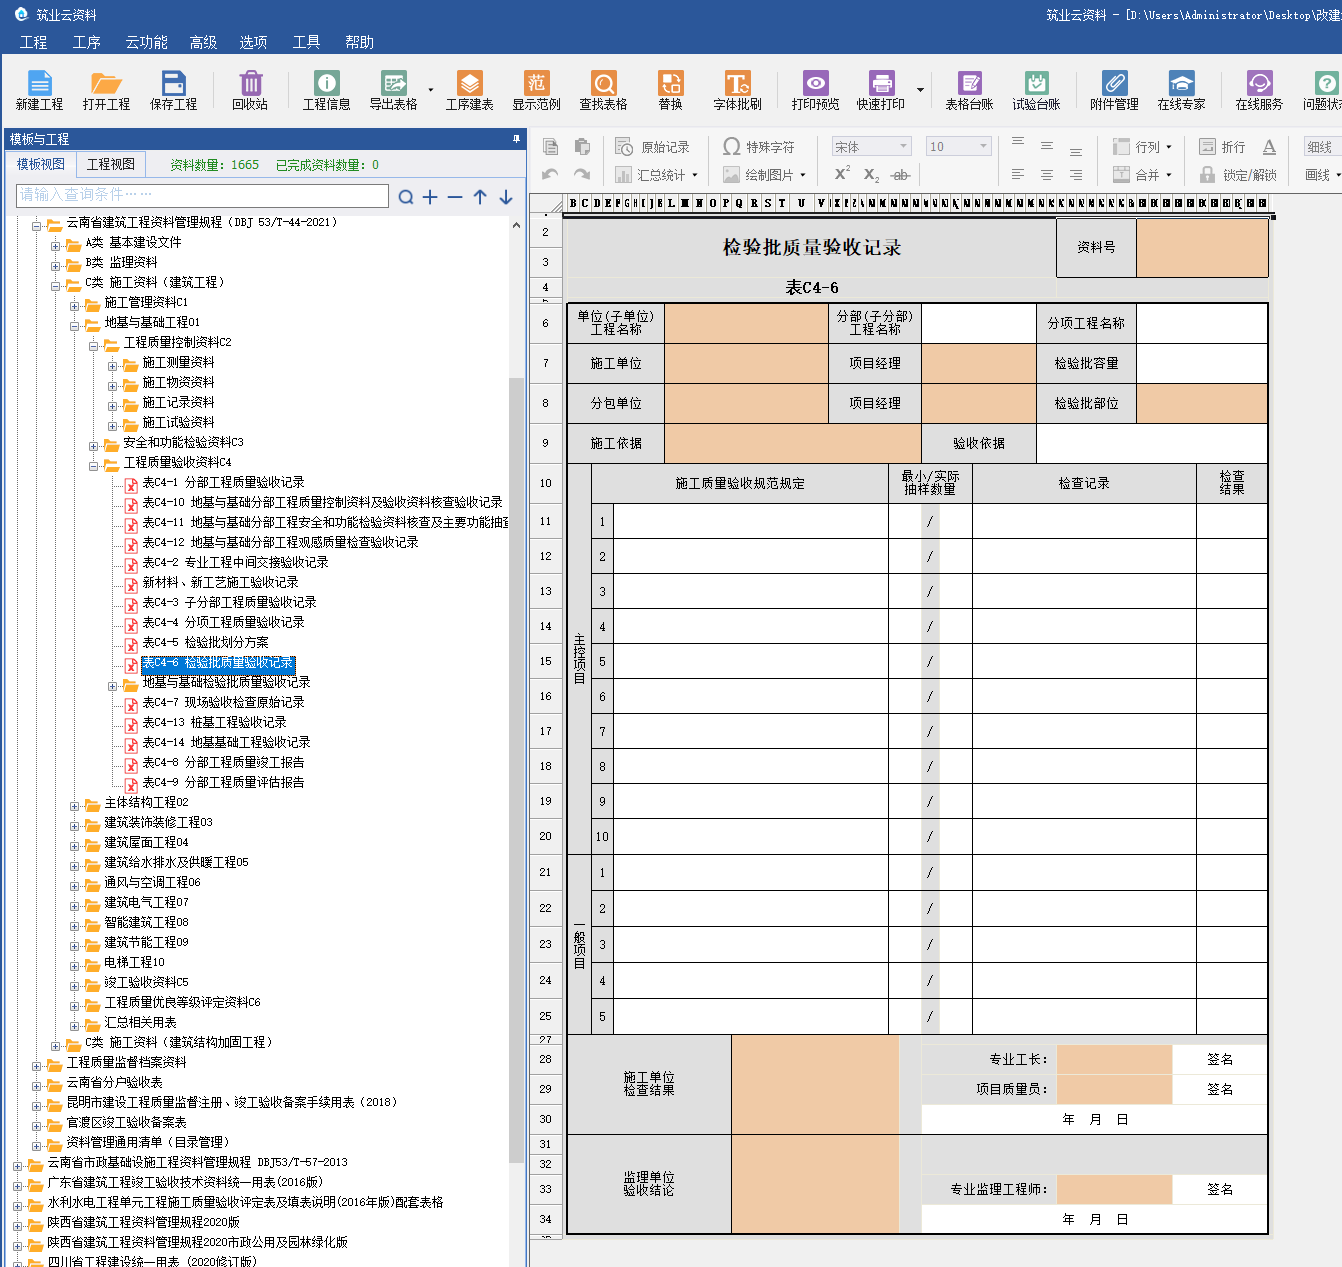Switch to 模板视图 tab
Image resolution: width=1342 pixels, height=1267 pixels.
[40, 165]
